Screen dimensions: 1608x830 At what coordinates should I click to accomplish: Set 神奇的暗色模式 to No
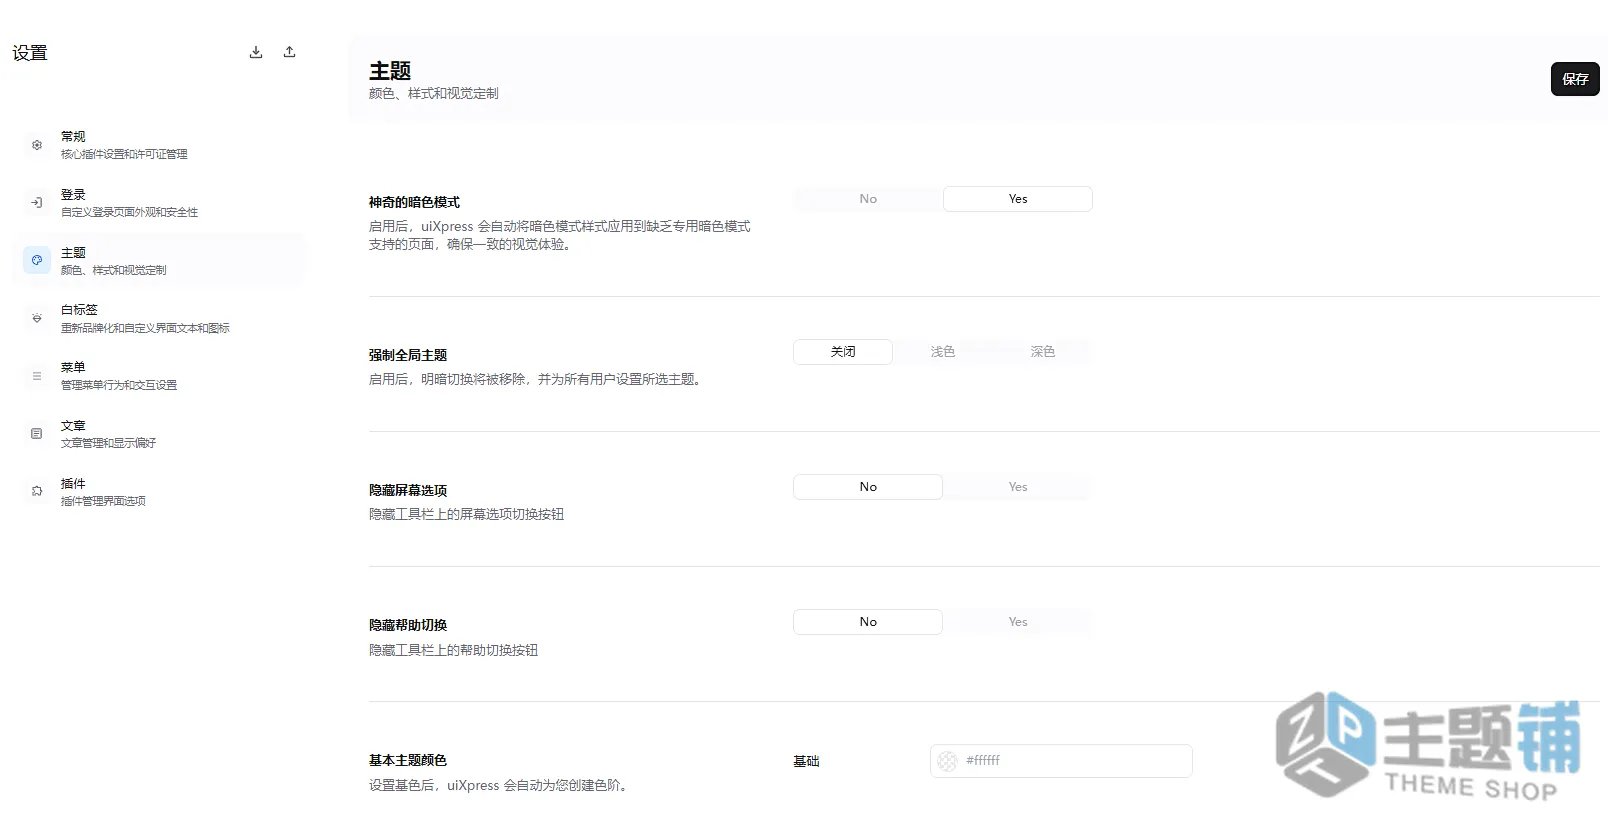(868, 199)
